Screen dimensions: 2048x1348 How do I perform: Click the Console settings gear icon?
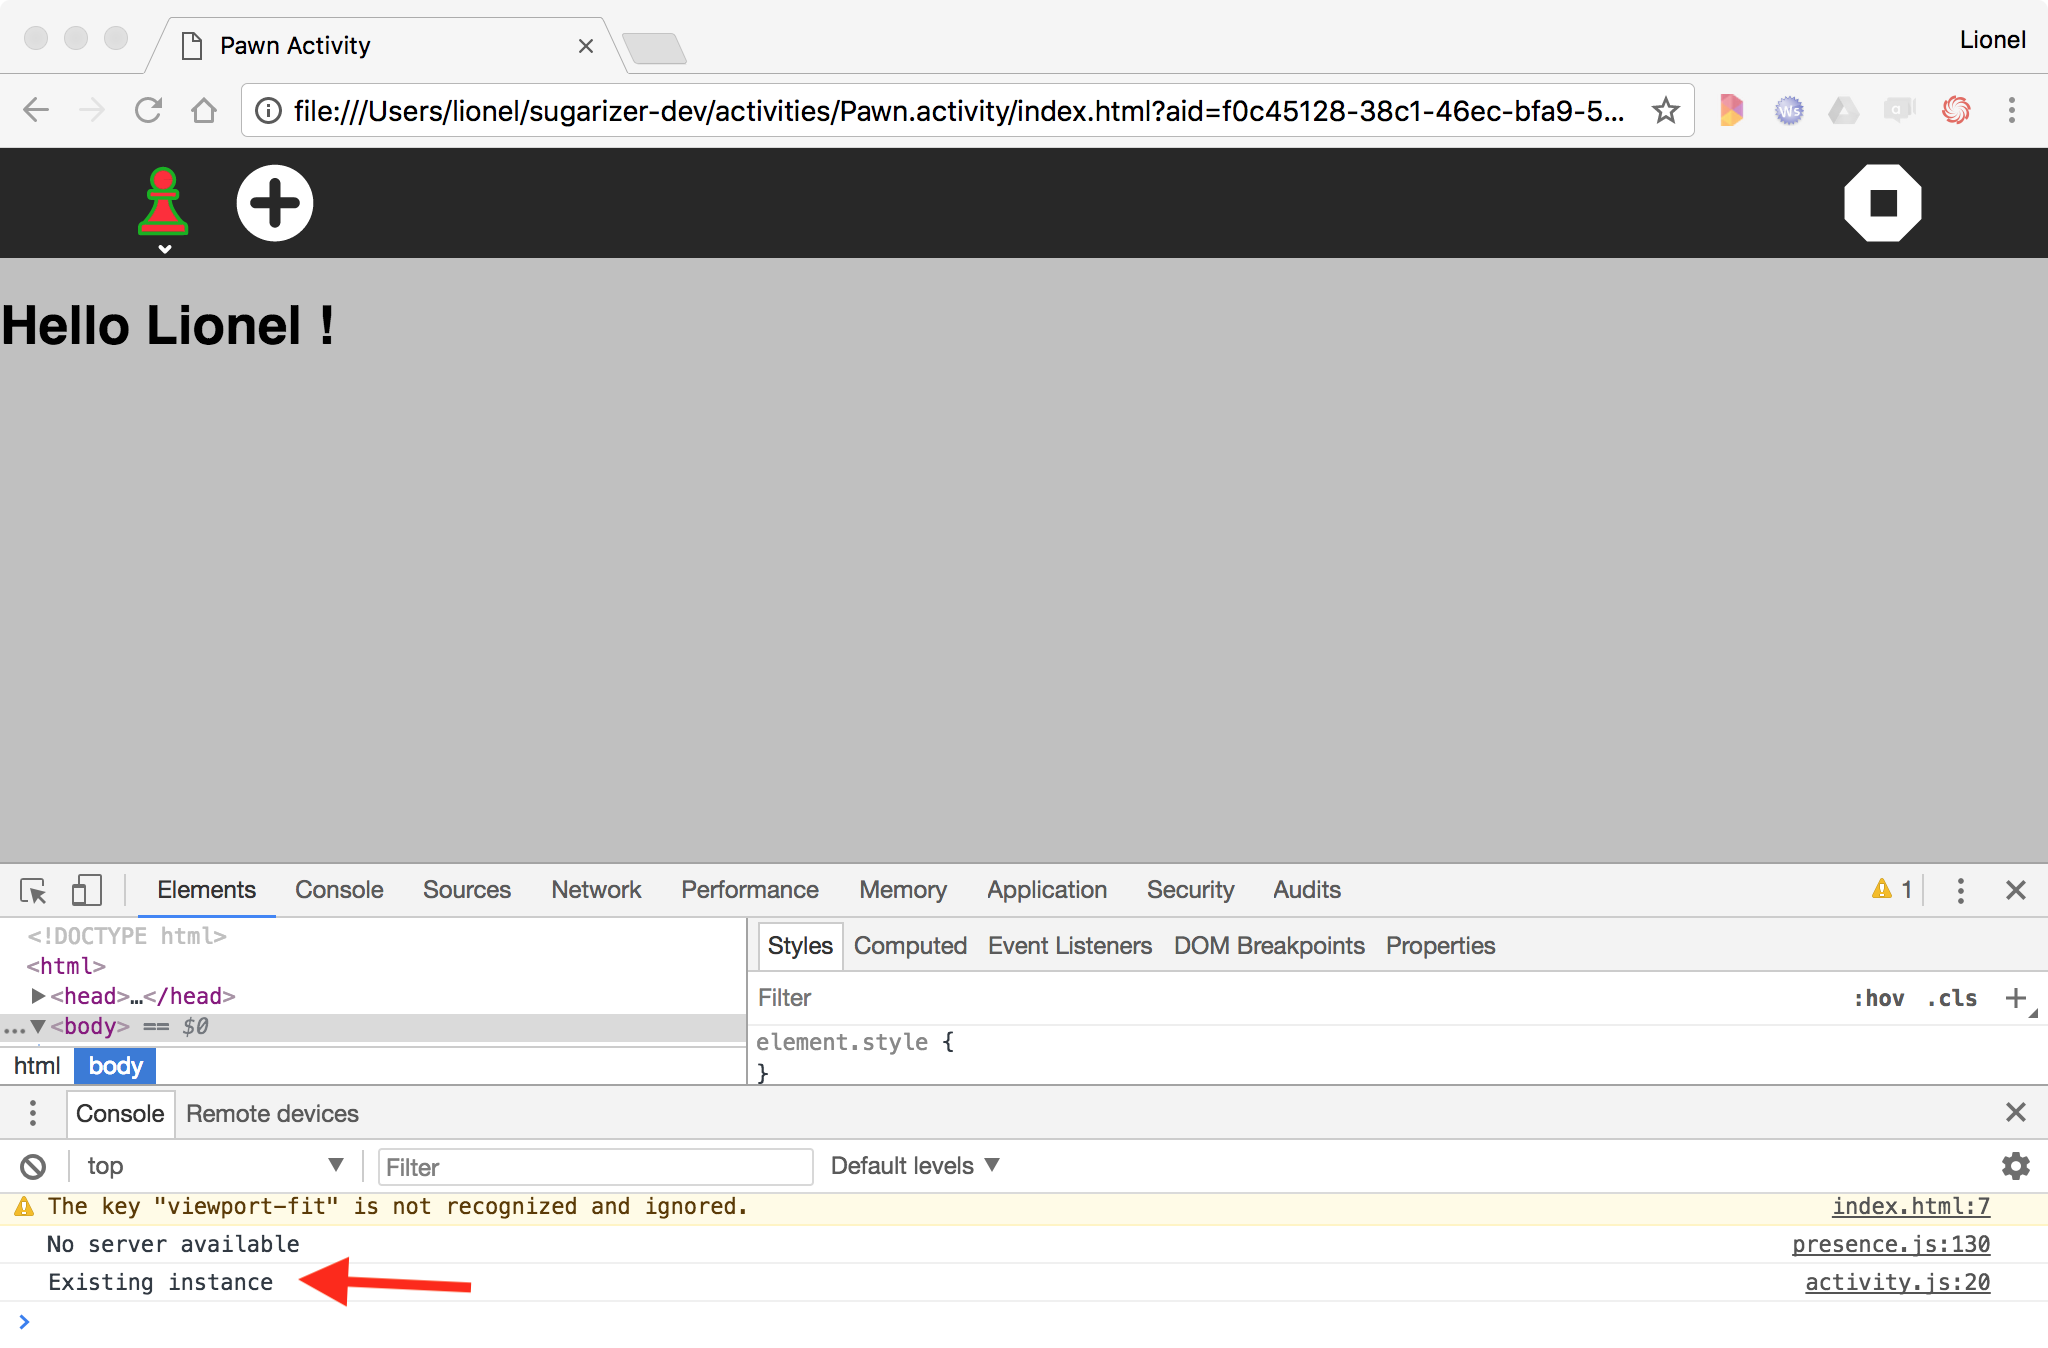pos(2015,1166)
